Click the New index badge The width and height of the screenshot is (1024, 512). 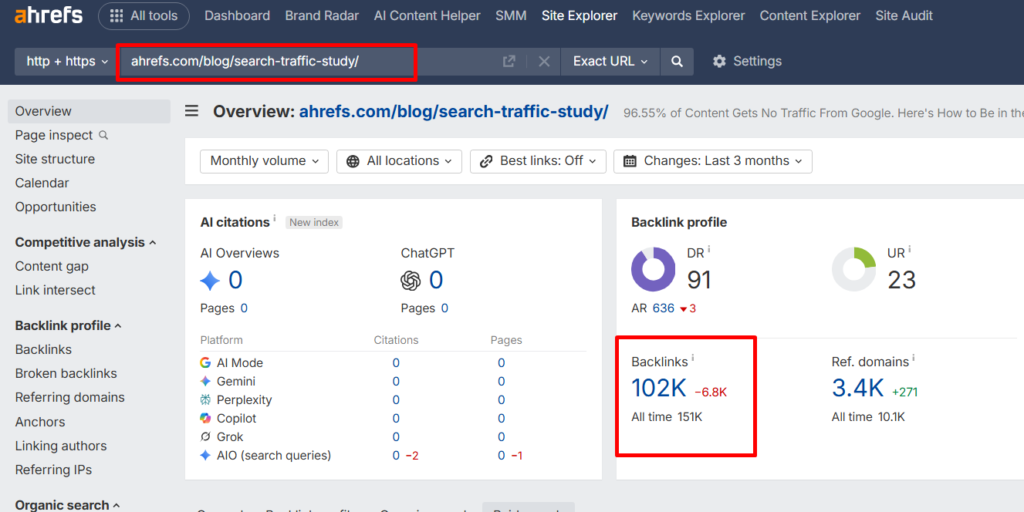pos(314,222)
